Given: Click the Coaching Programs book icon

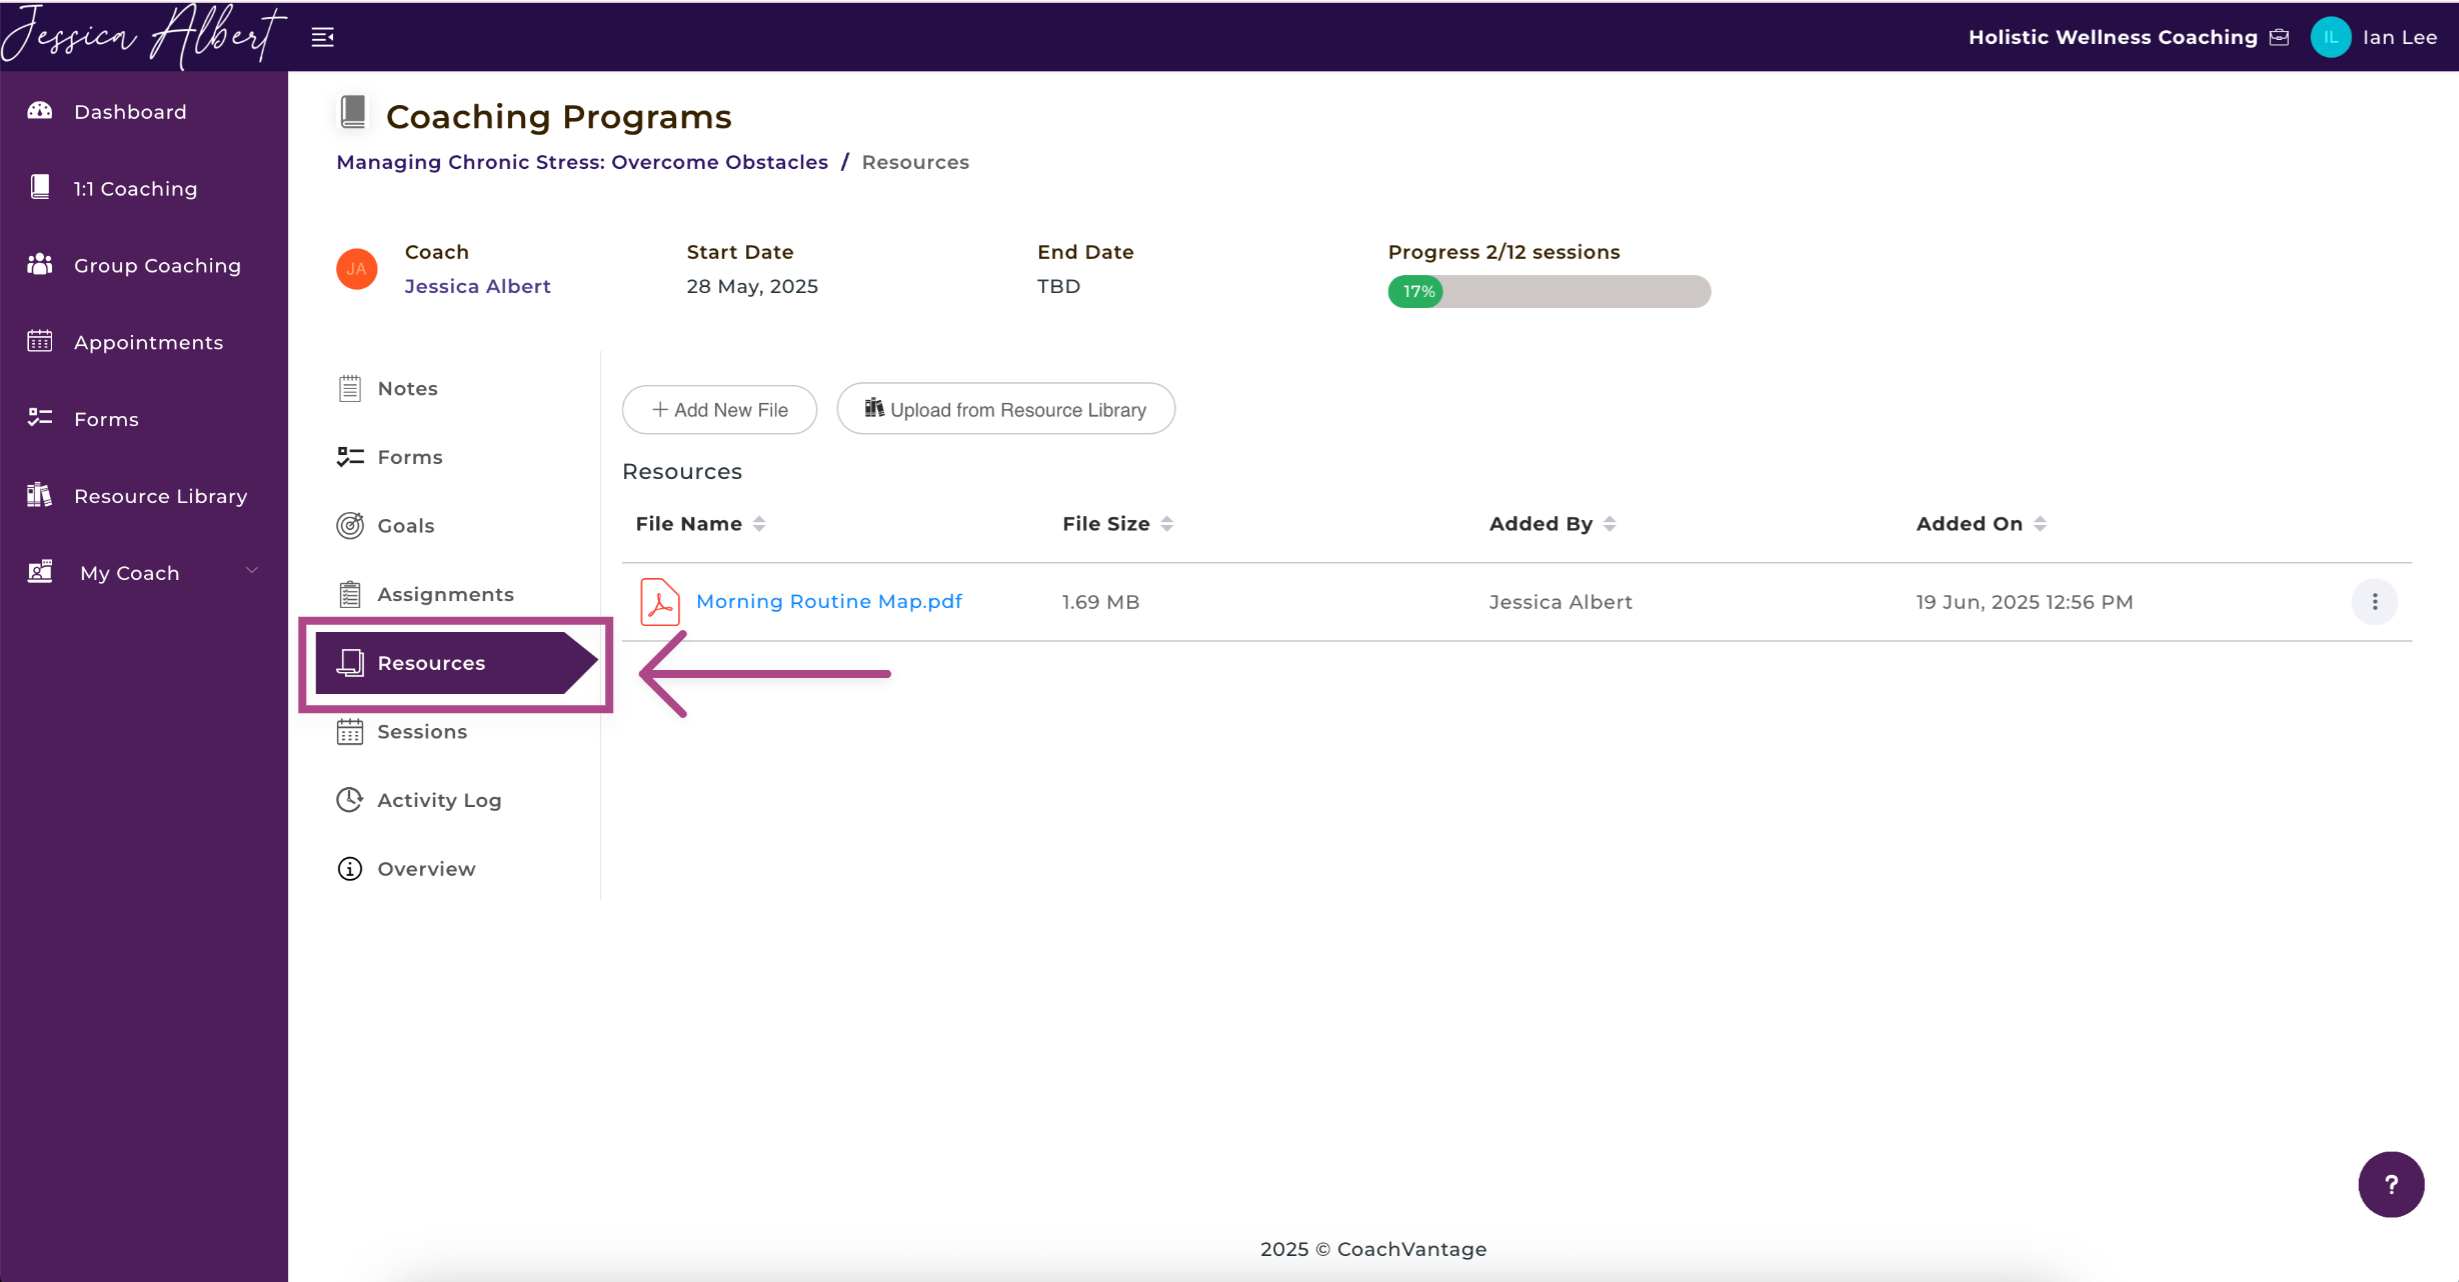Looking at the screenshot, I should pyautogui.click(x=353, y=112).
